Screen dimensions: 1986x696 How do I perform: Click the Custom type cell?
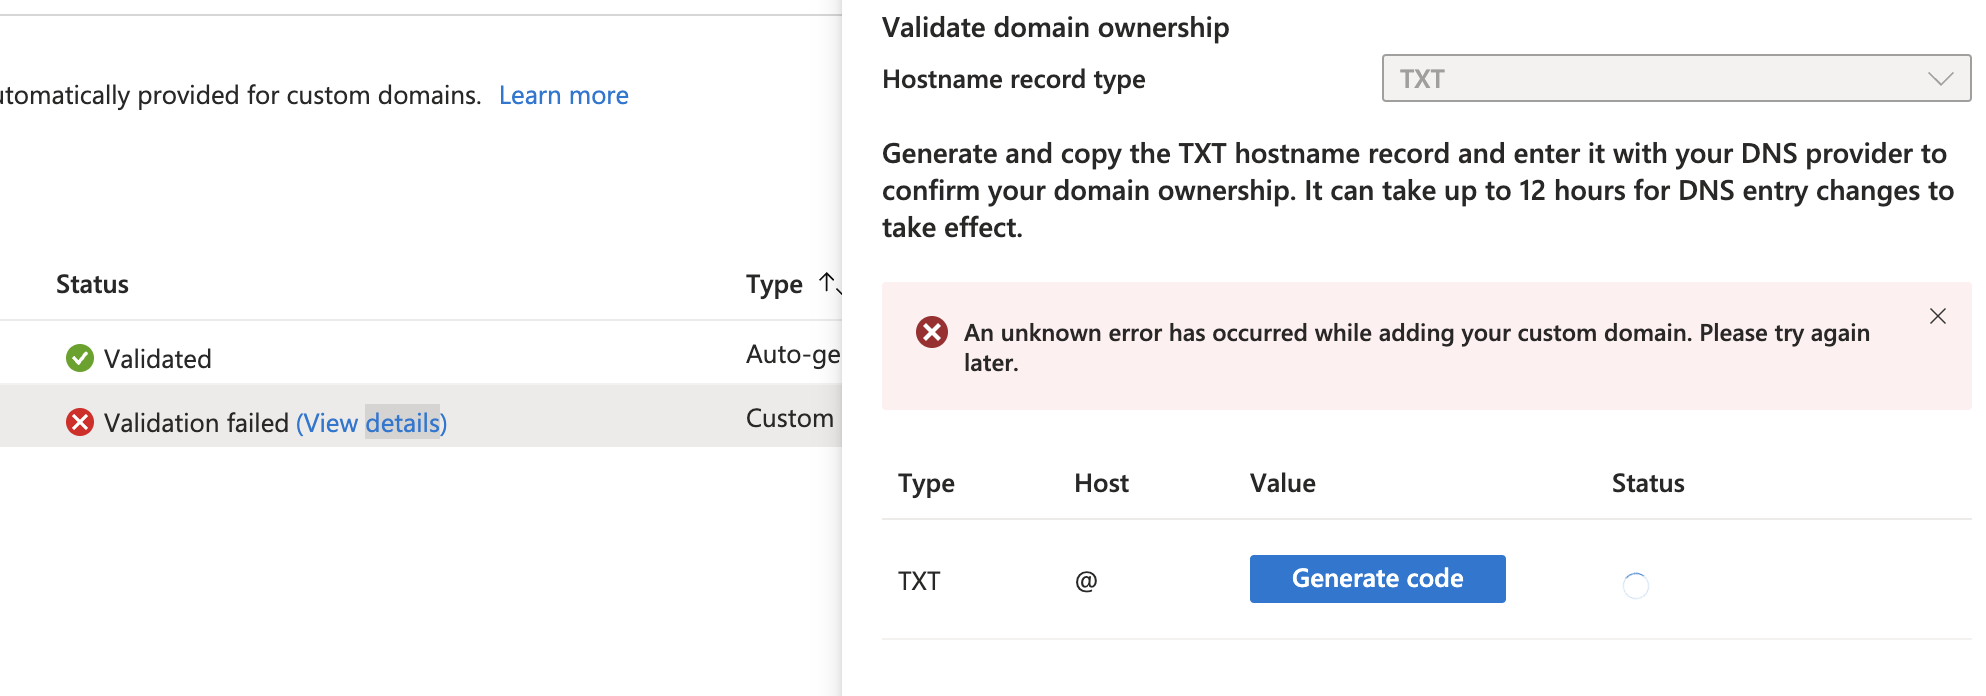click(x=789, y=419)
